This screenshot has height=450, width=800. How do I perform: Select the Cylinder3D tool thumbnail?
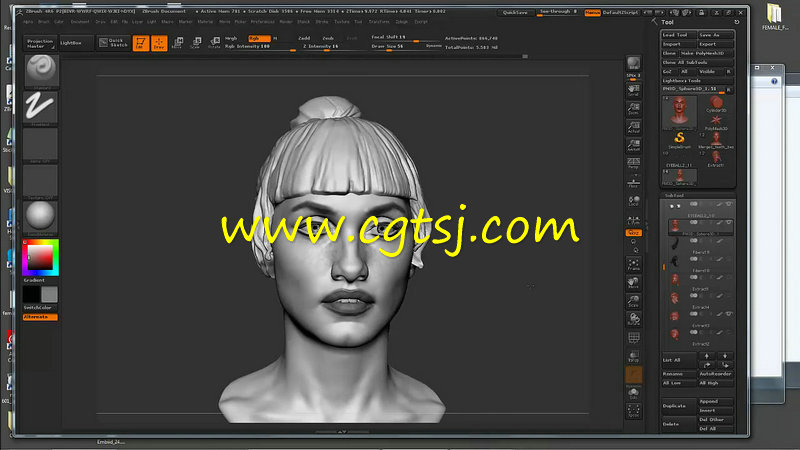tap(716, 105)
